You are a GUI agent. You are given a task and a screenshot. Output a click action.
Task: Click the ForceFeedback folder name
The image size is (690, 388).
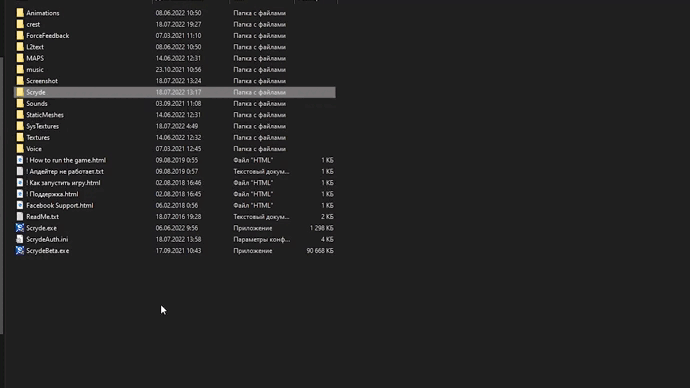pos(48,36)
